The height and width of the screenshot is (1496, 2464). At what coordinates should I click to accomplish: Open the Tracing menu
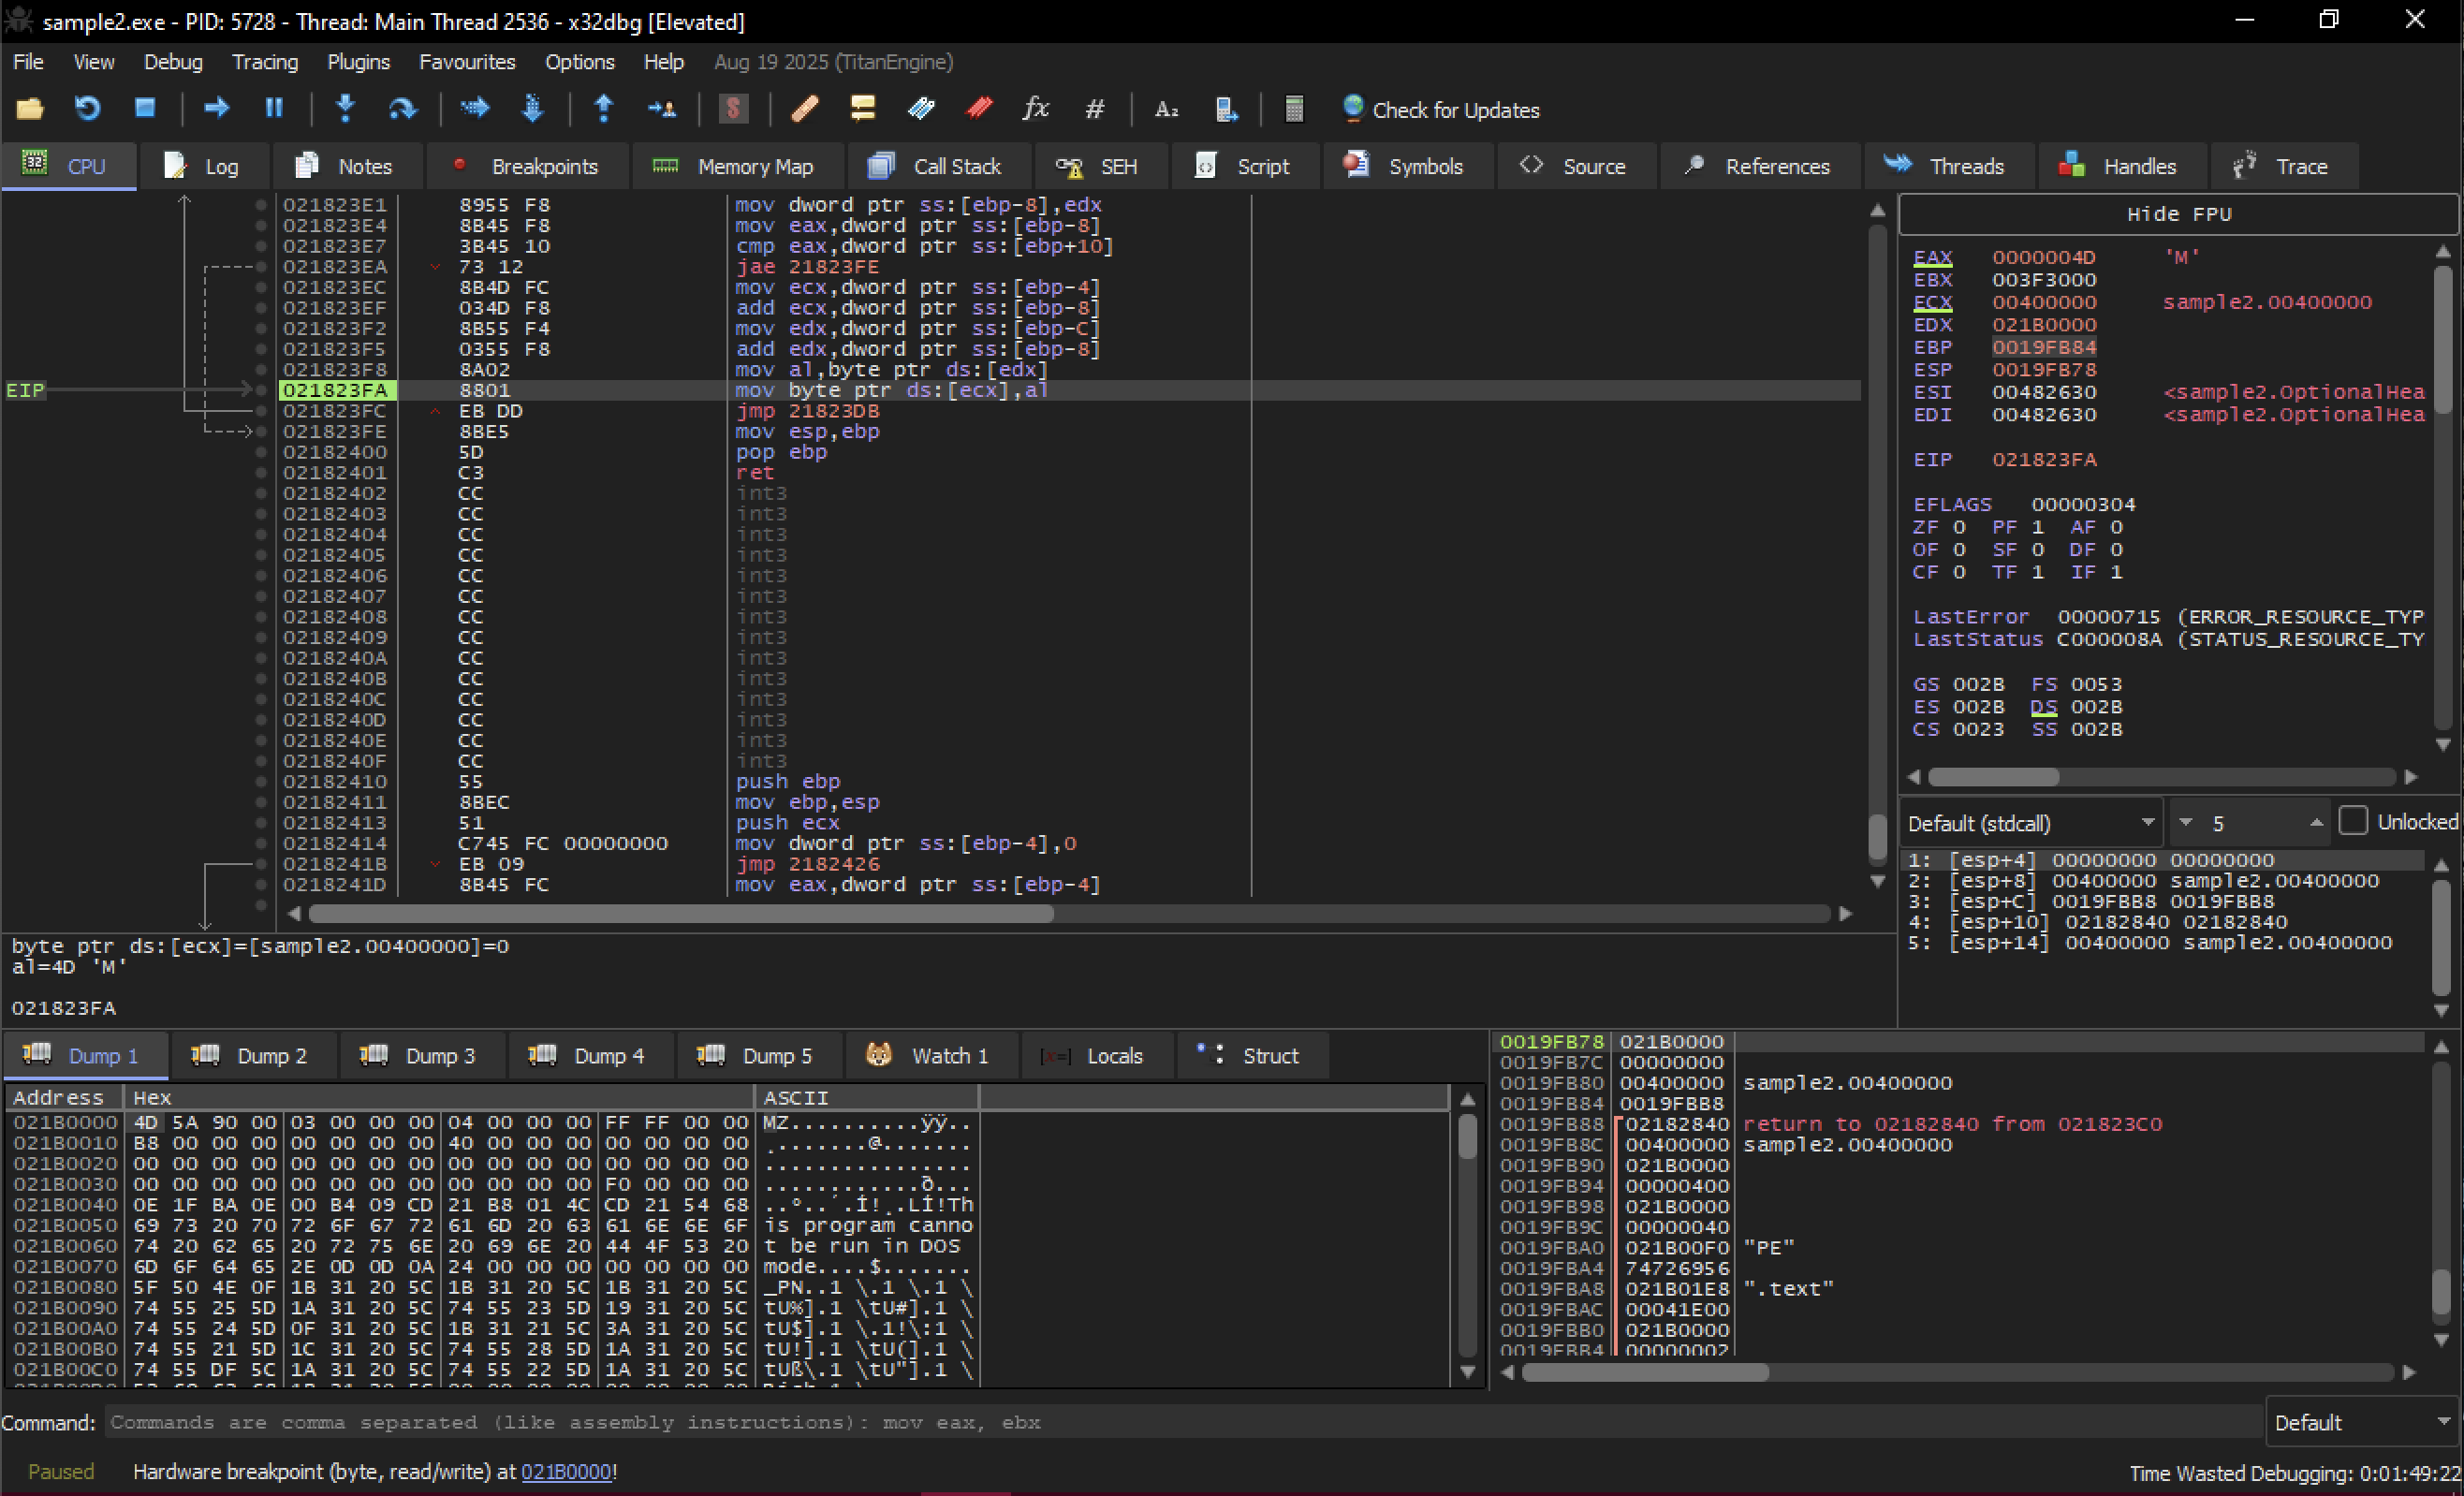click(x=265, y=62)
